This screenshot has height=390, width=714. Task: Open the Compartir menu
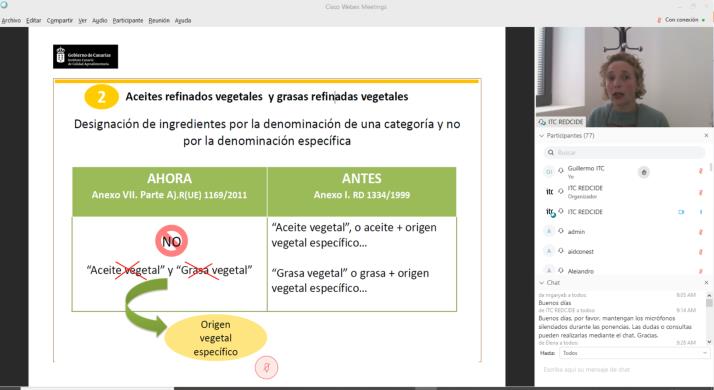60,21
